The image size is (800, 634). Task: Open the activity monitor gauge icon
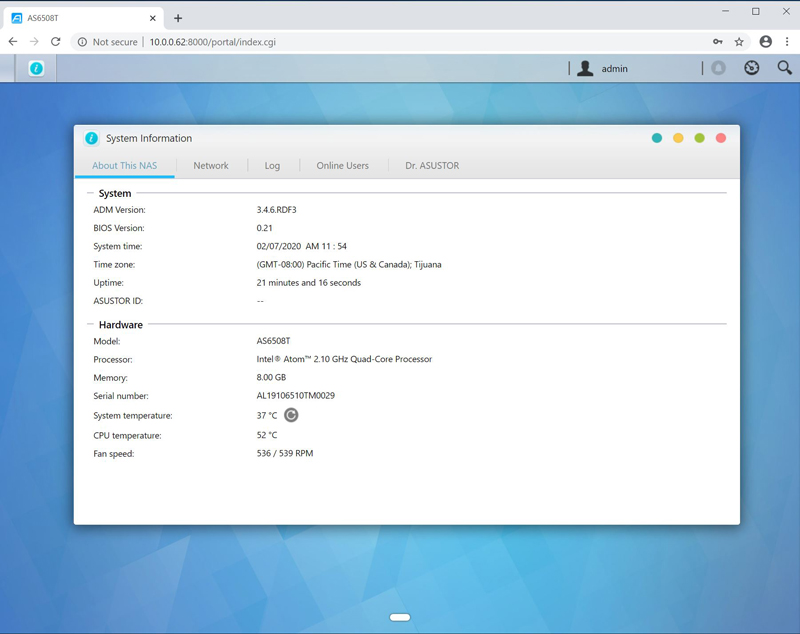click(752, 68)
